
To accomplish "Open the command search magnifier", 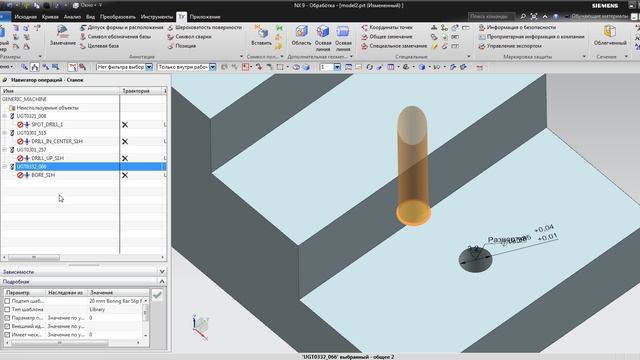I will (523, 17).
